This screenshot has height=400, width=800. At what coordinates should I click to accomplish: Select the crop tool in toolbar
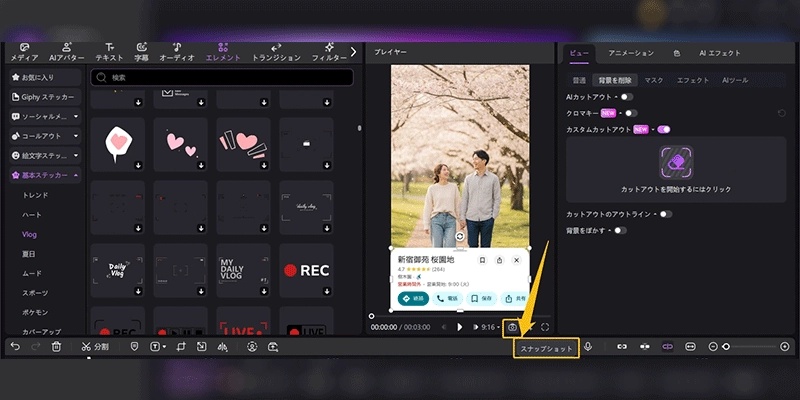[181, 346]
